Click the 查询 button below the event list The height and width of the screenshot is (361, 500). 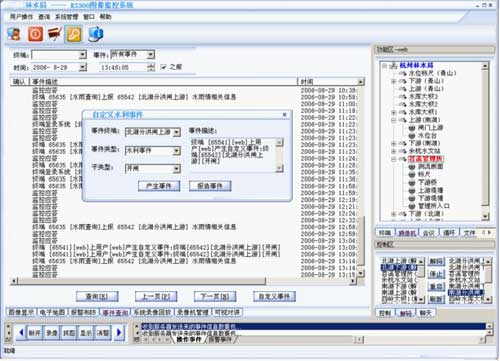tap(97, 296)
